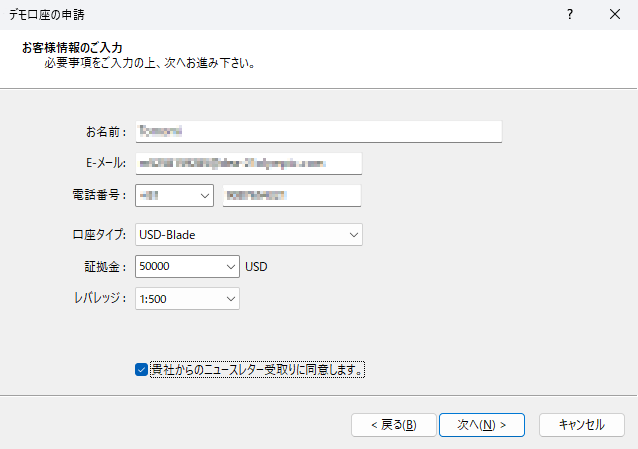Close the デモ口座の申請 dialog
Screen dimensions: 638x449
615,14
